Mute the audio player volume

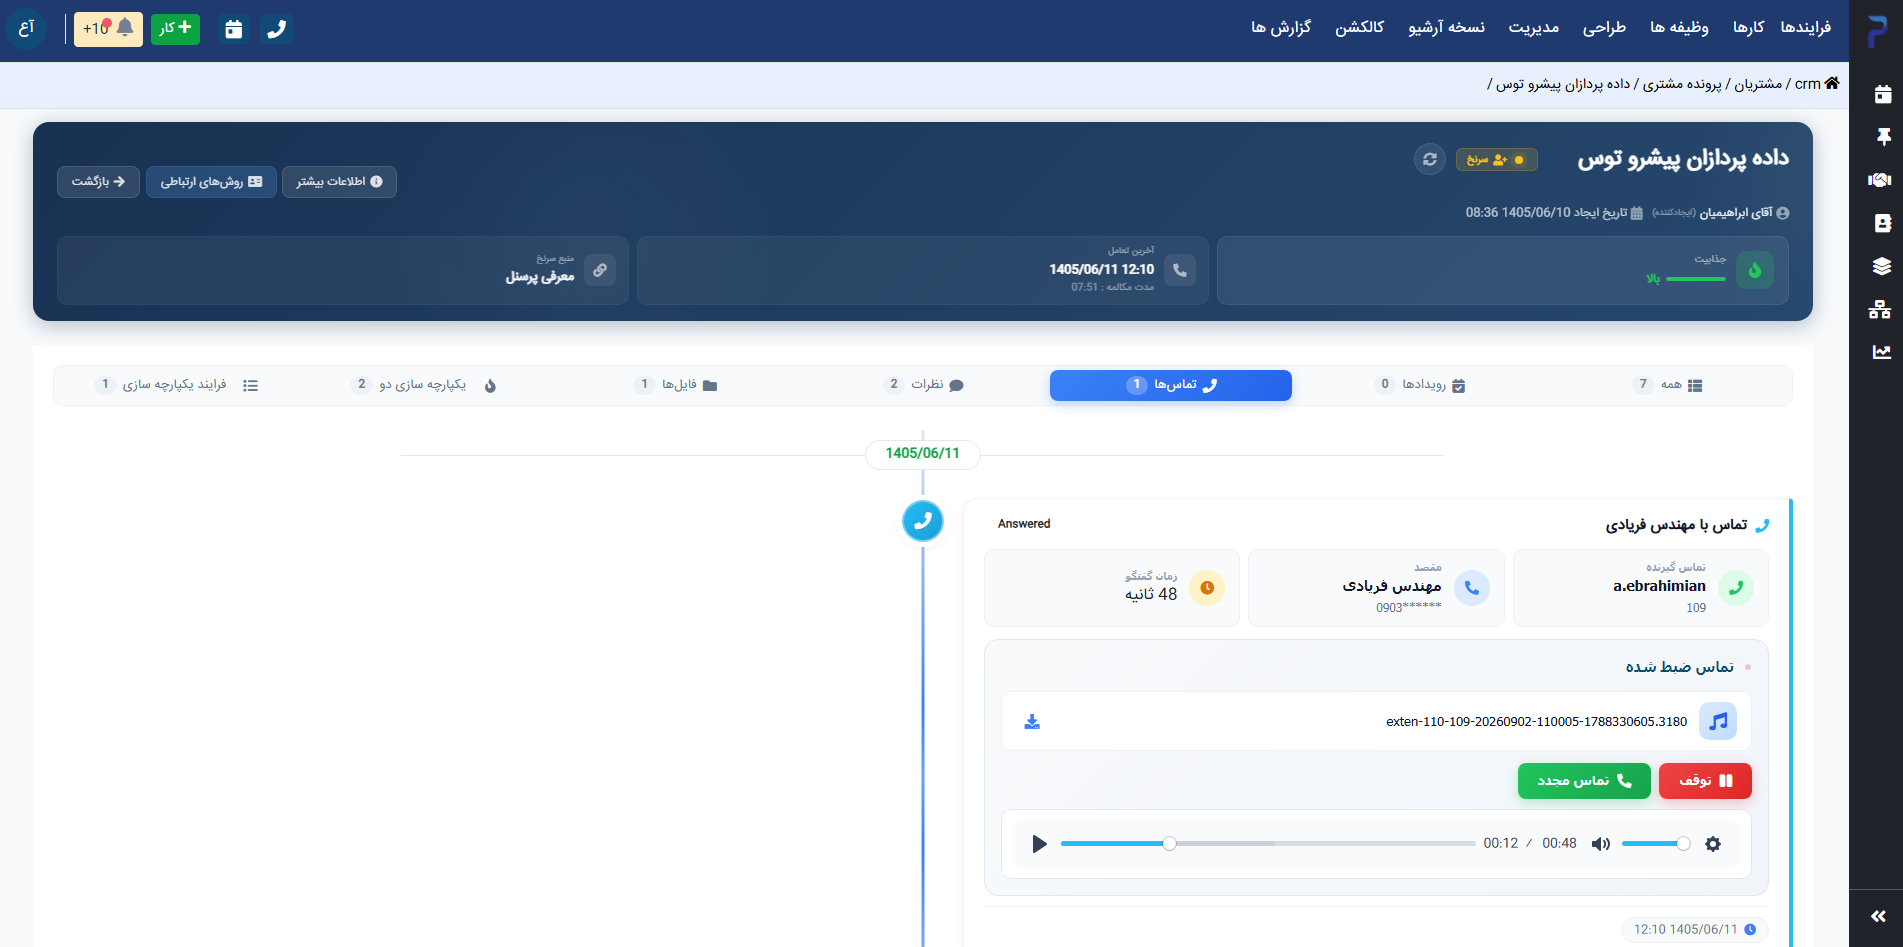coord(1601,844)
